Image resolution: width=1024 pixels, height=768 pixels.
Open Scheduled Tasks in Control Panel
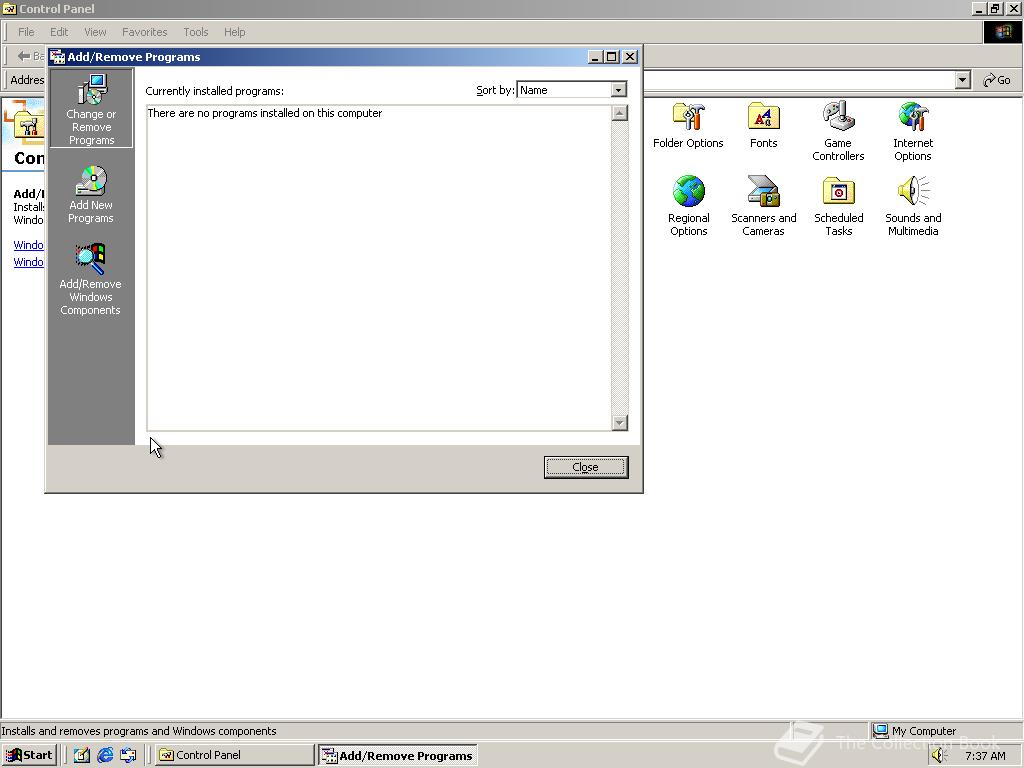click(839, 206)
